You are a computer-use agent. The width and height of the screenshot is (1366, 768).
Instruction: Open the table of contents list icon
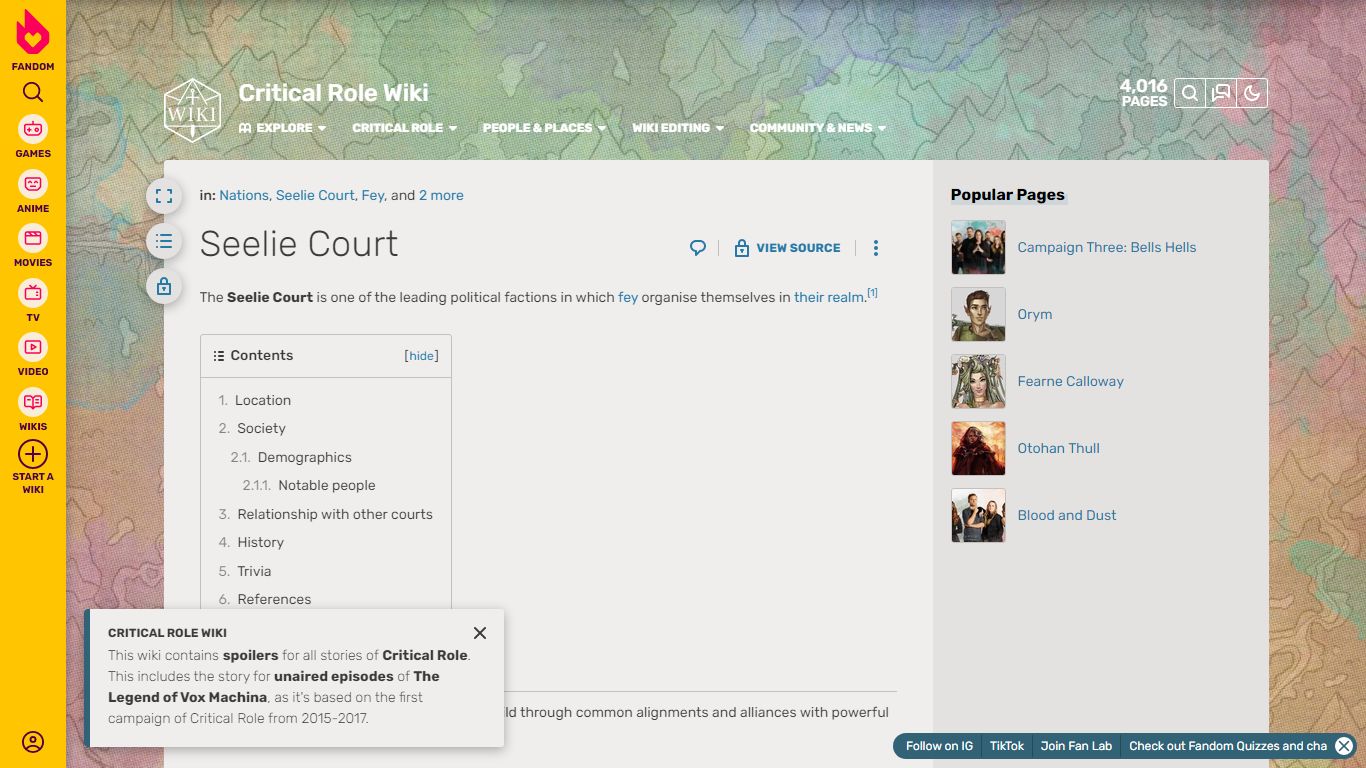click(x=164, y=241)
